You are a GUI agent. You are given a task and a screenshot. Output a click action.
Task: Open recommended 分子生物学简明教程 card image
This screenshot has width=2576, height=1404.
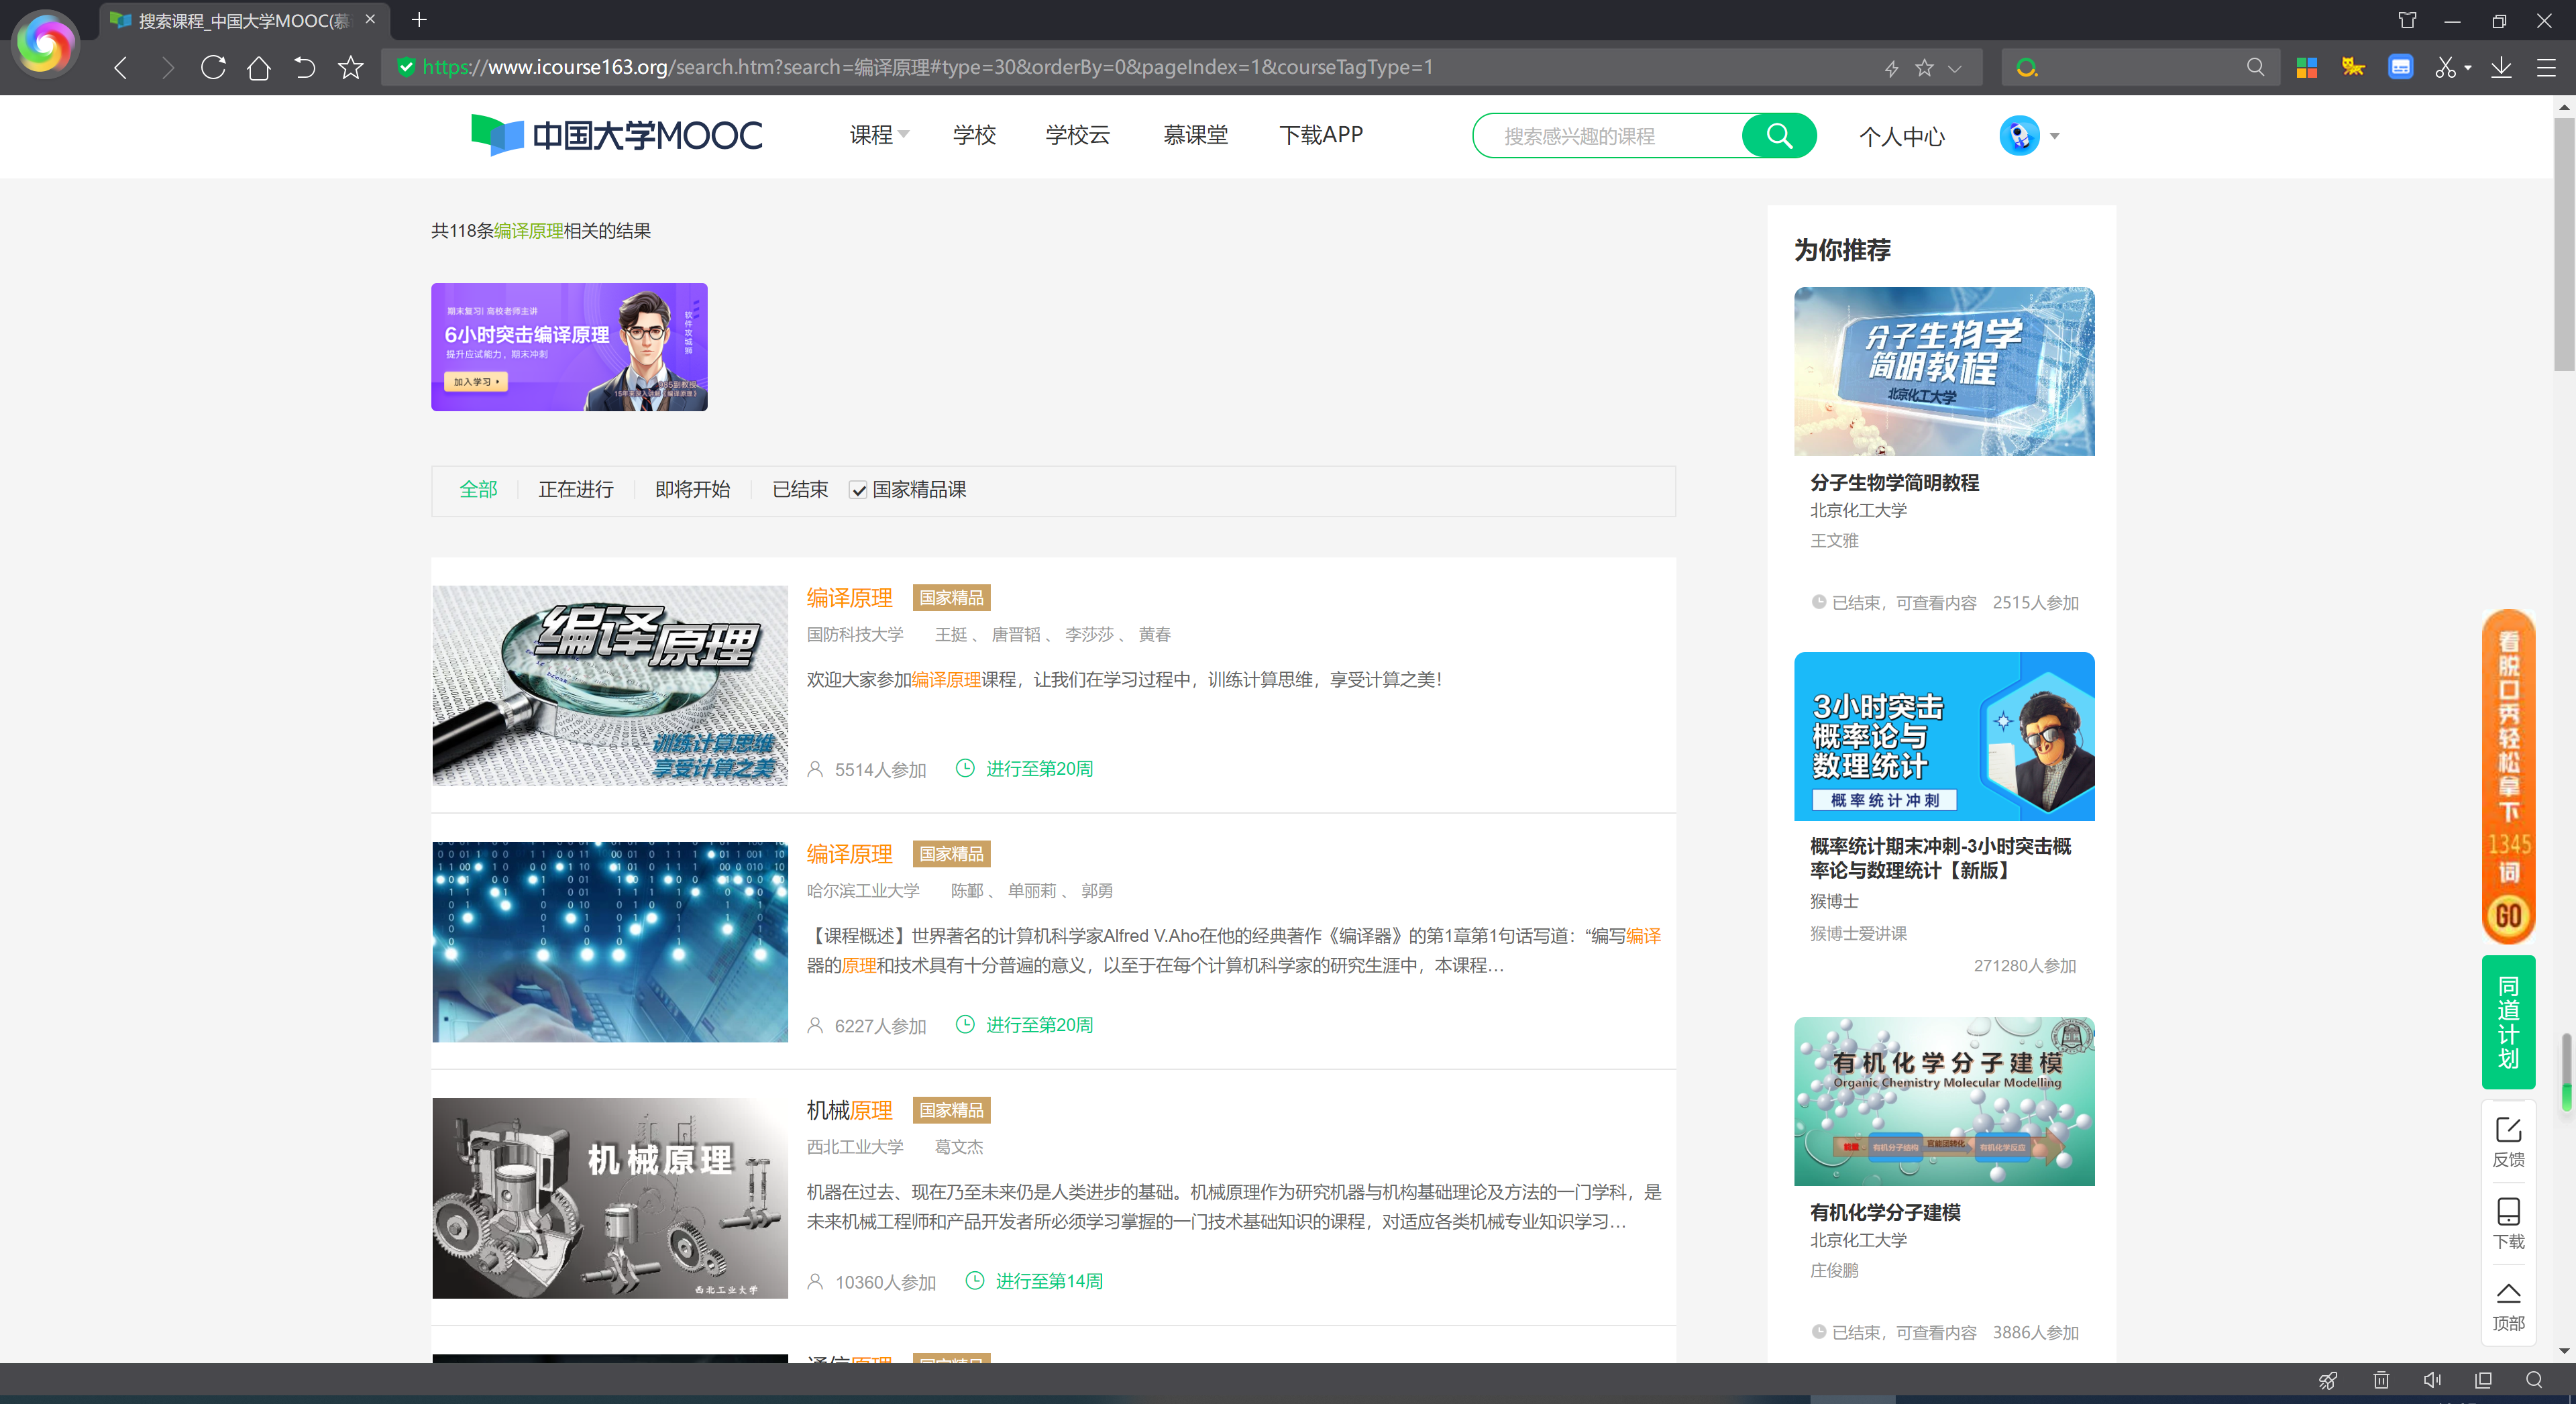tap(1944, 372)
